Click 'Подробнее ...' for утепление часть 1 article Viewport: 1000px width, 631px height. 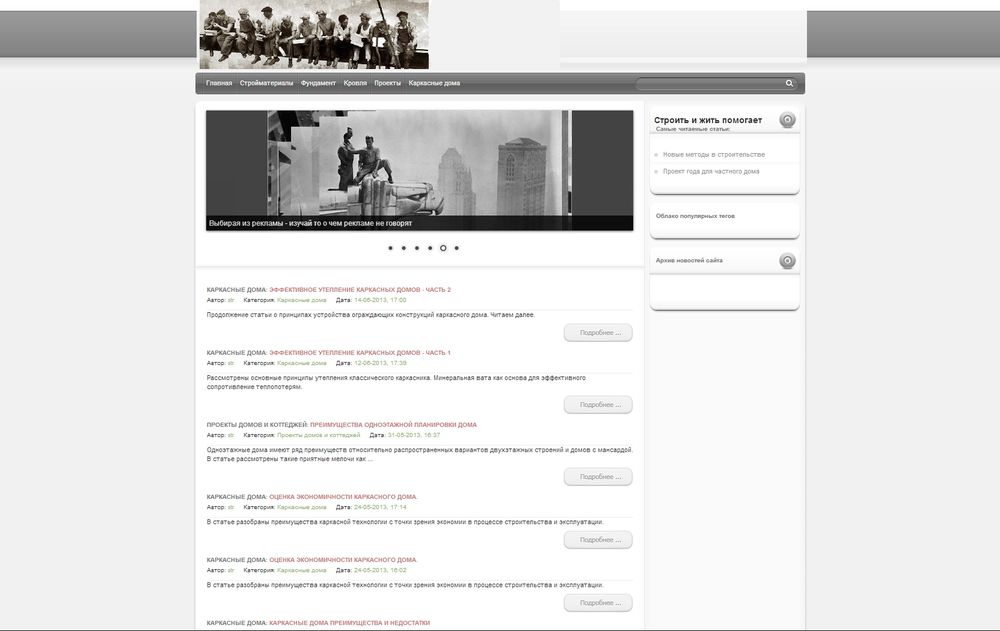tap(598, 405)
